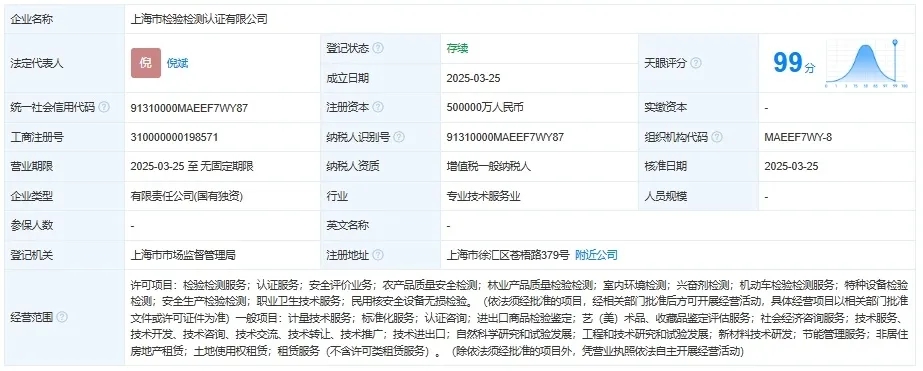Click the 人员规模 label cell
This screenshot has height=371, width=923.
698,197
